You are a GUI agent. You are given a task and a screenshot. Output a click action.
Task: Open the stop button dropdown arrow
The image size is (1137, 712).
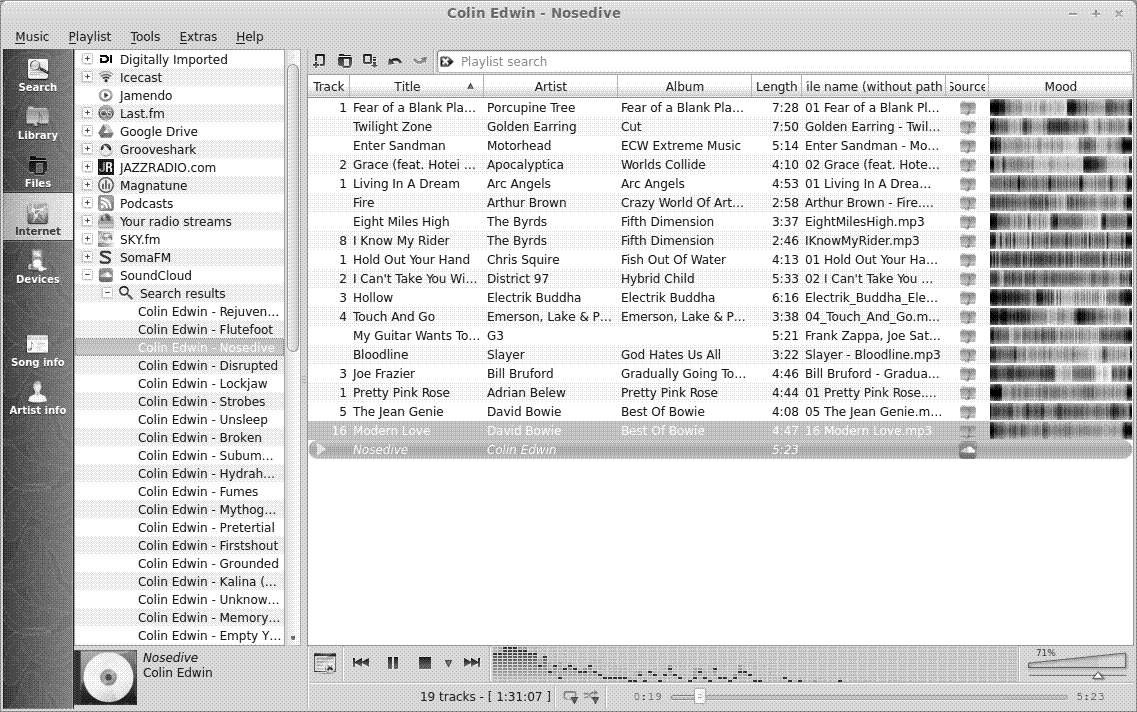click(x=448, y=663)
